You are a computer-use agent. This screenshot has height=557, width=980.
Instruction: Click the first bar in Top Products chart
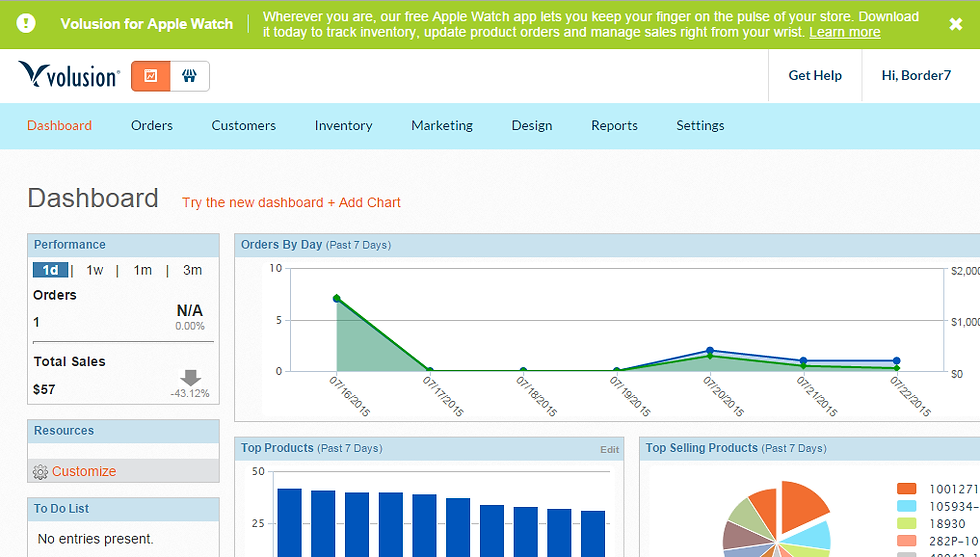click(x=289, y=523)
